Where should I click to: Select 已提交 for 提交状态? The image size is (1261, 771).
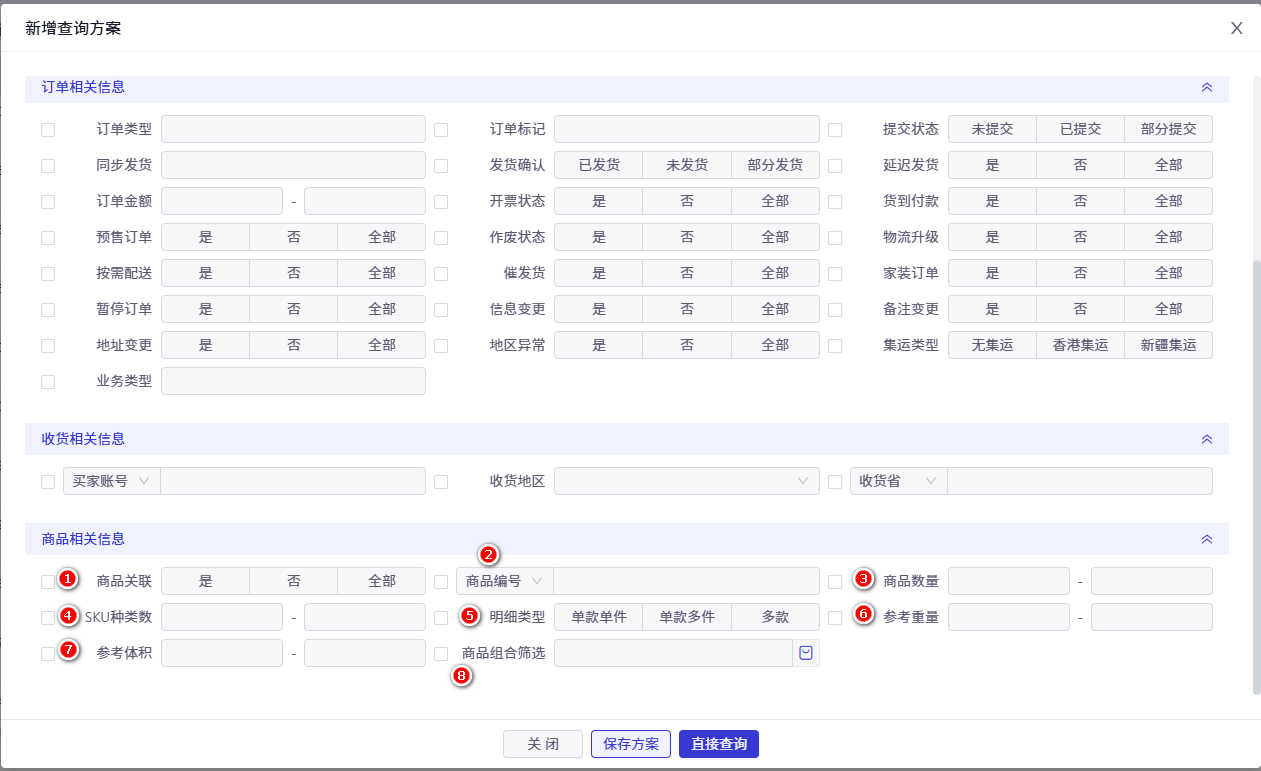tap(1081, 129)
